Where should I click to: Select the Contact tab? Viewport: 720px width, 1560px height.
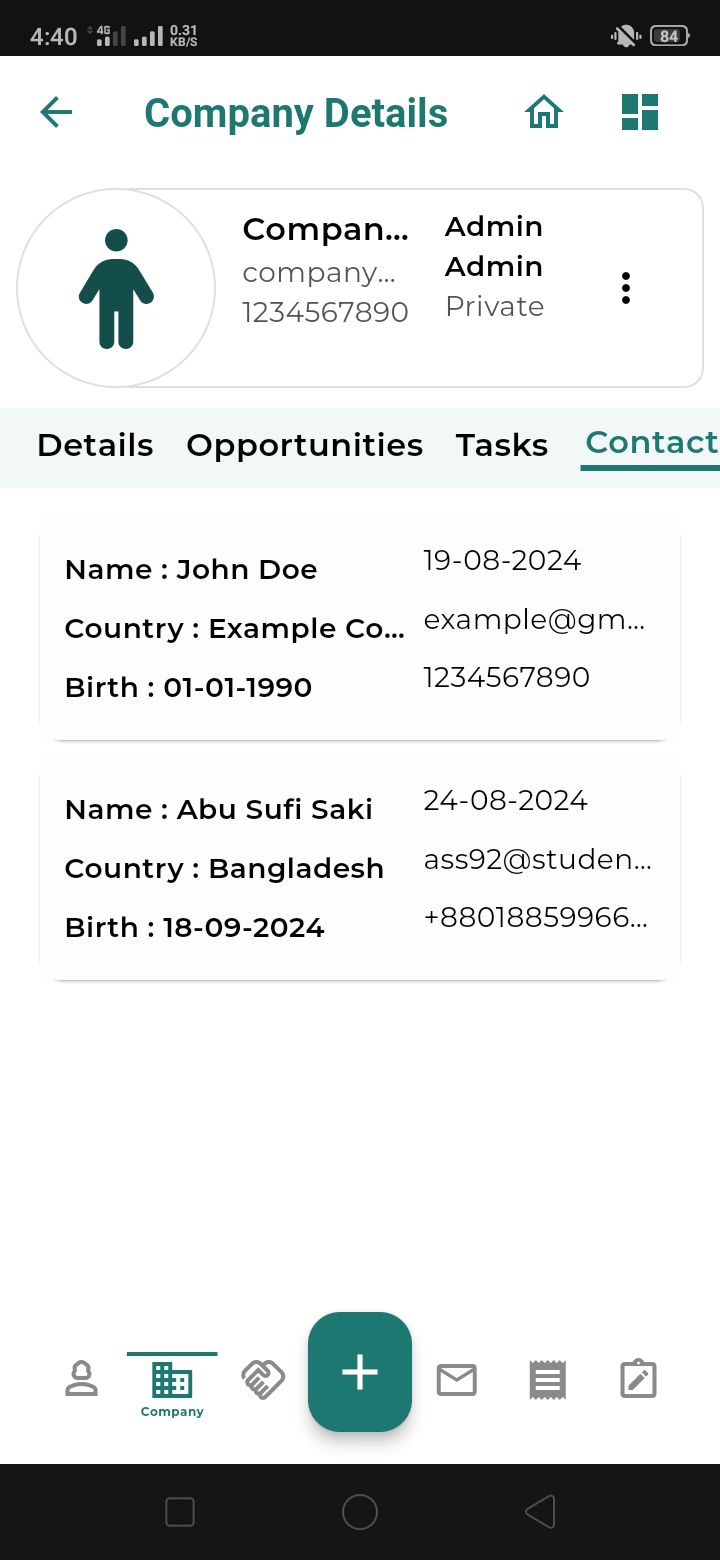coord(651,443)
